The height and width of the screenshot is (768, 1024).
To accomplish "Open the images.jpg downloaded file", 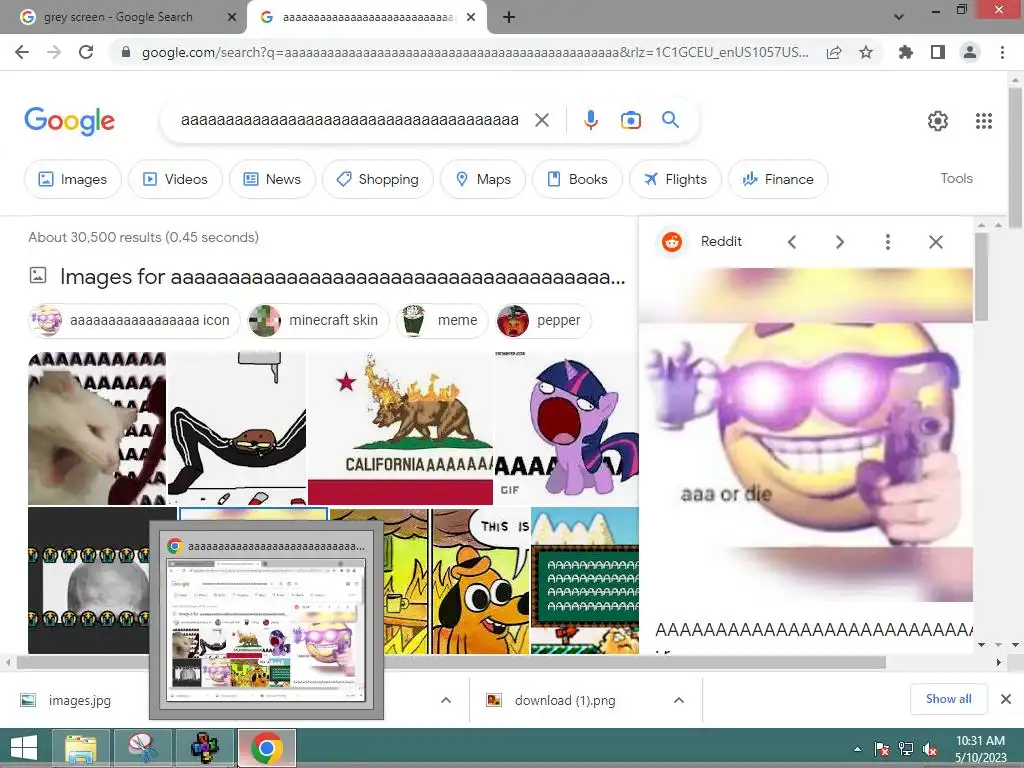I will [x=79, y=700].
